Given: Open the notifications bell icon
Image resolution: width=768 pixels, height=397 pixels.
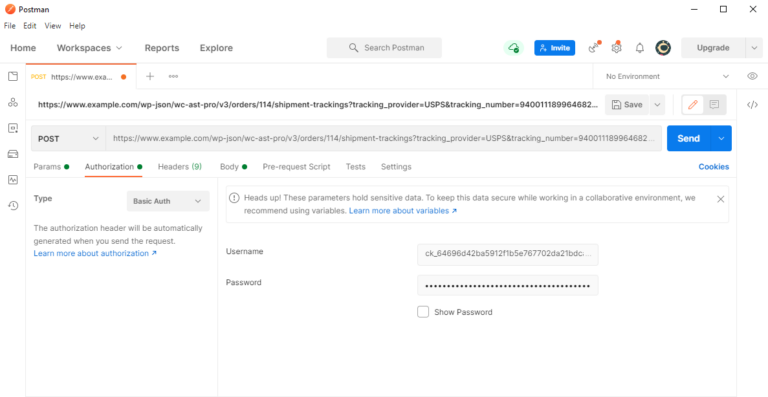Looking at the screenshot, I should coord(640,48).
